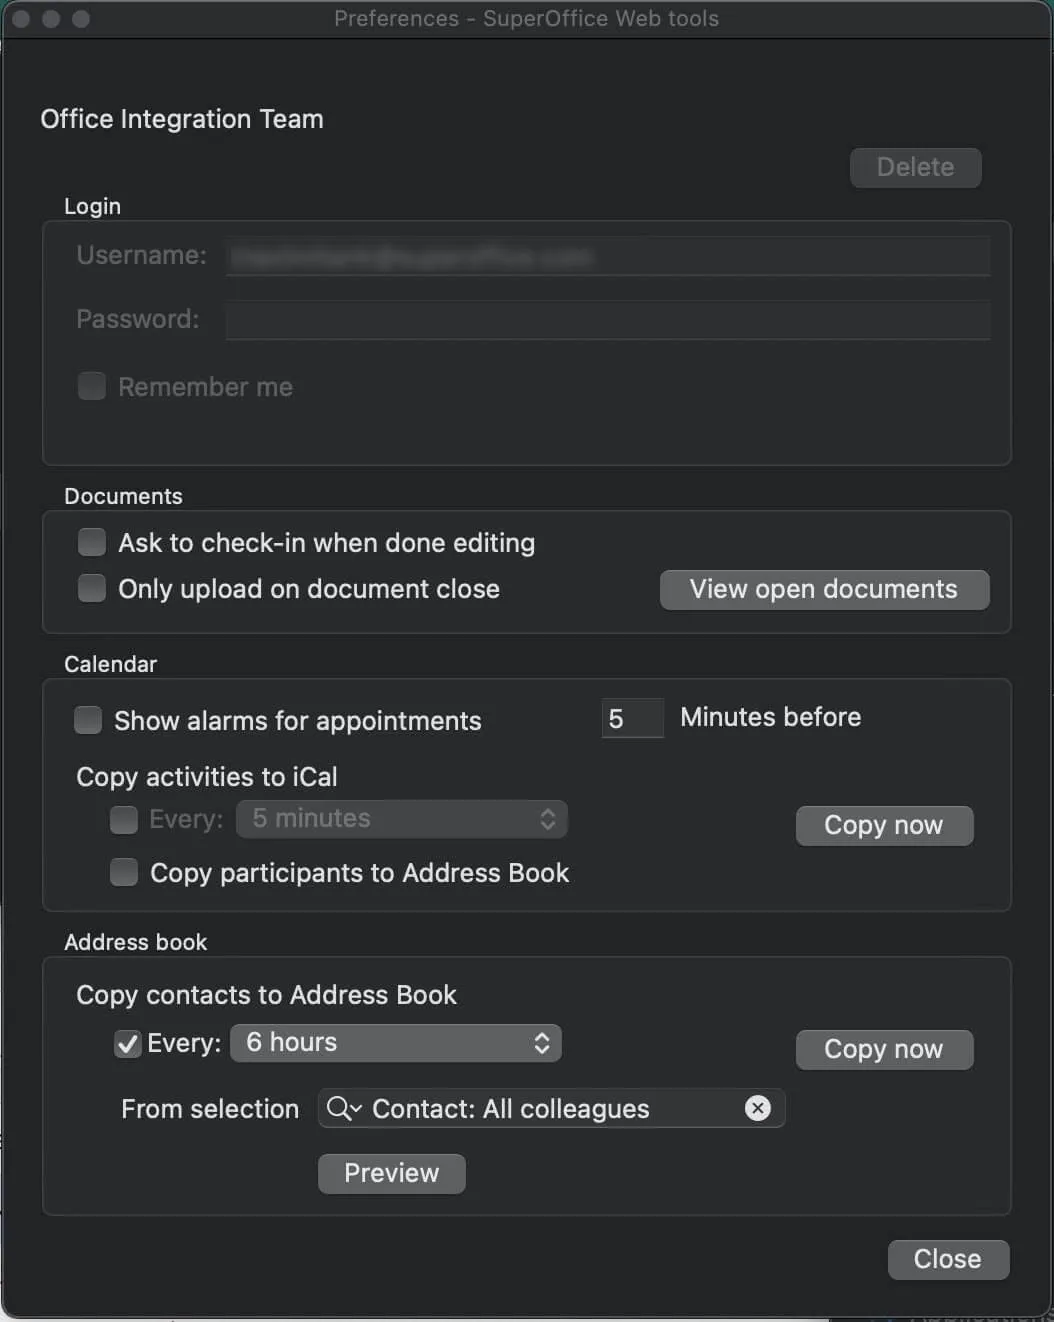Viewport: 1054px width, 1322px height.
Task: Focus the Password input field
Action: click(x=608, y=320)
